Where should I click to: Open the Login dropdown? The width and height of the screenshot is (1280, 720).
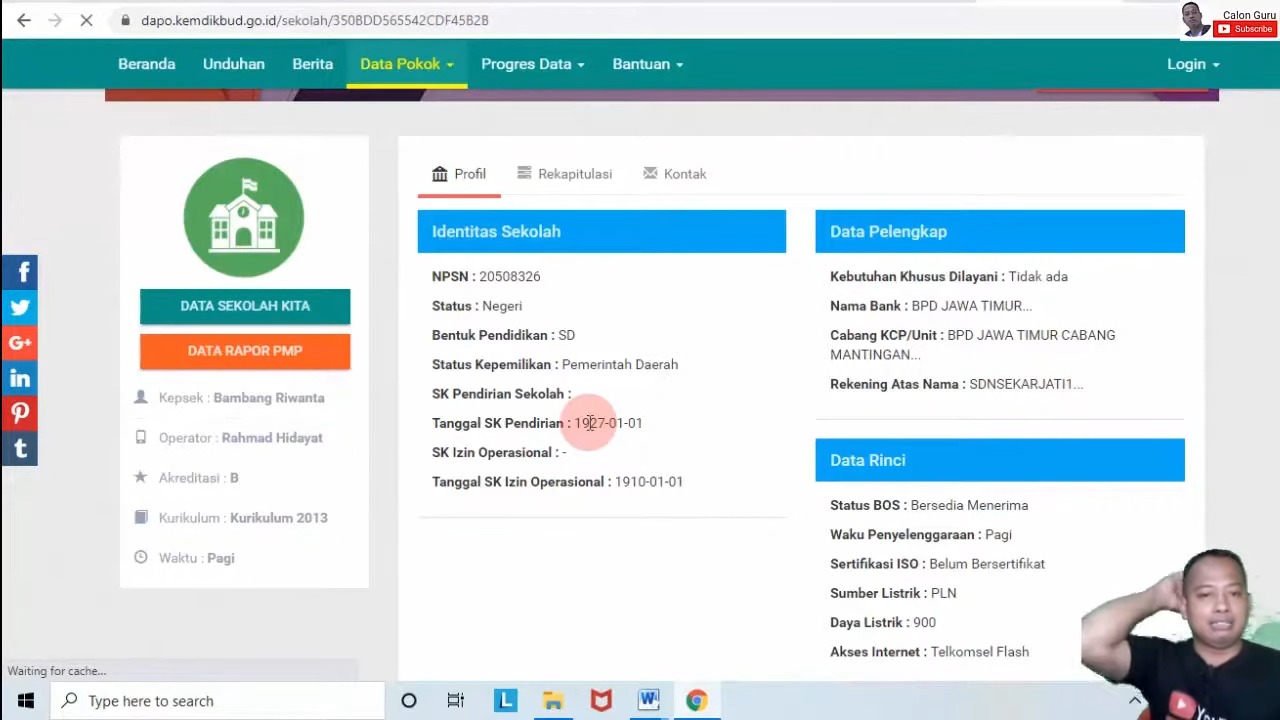(x=1192, y=64)
